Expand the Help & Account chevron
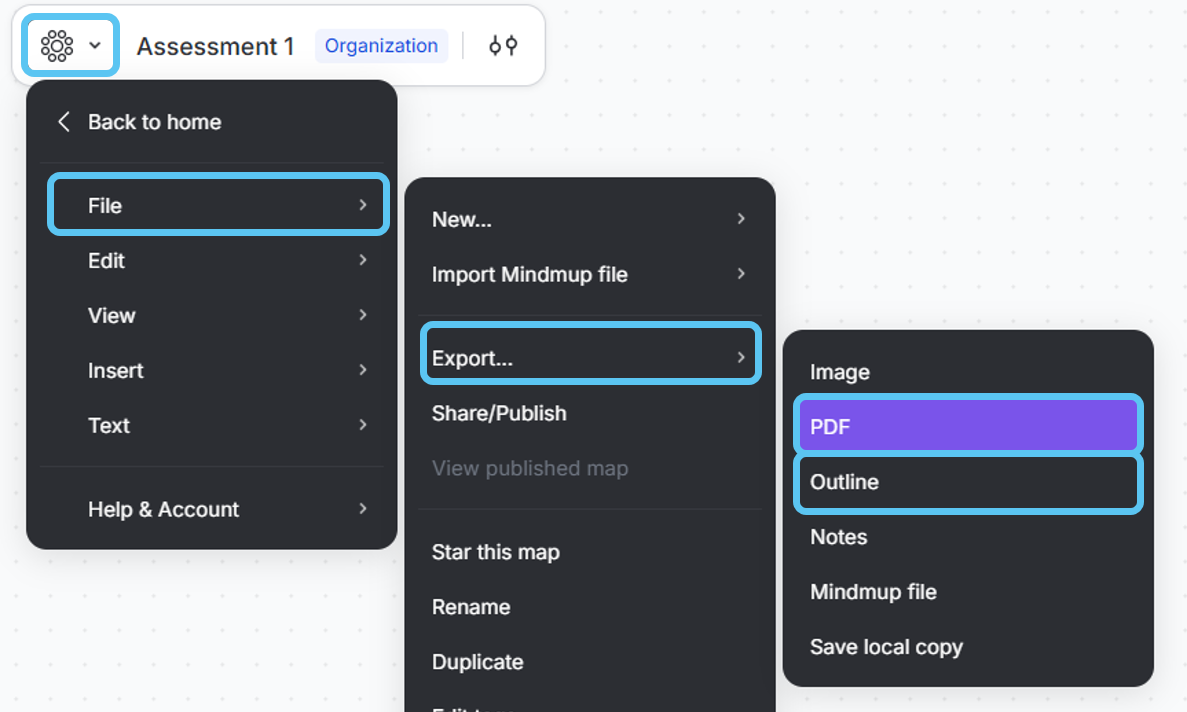The image size is (1187, 712). pyautogui.click(x=363, y=508)
